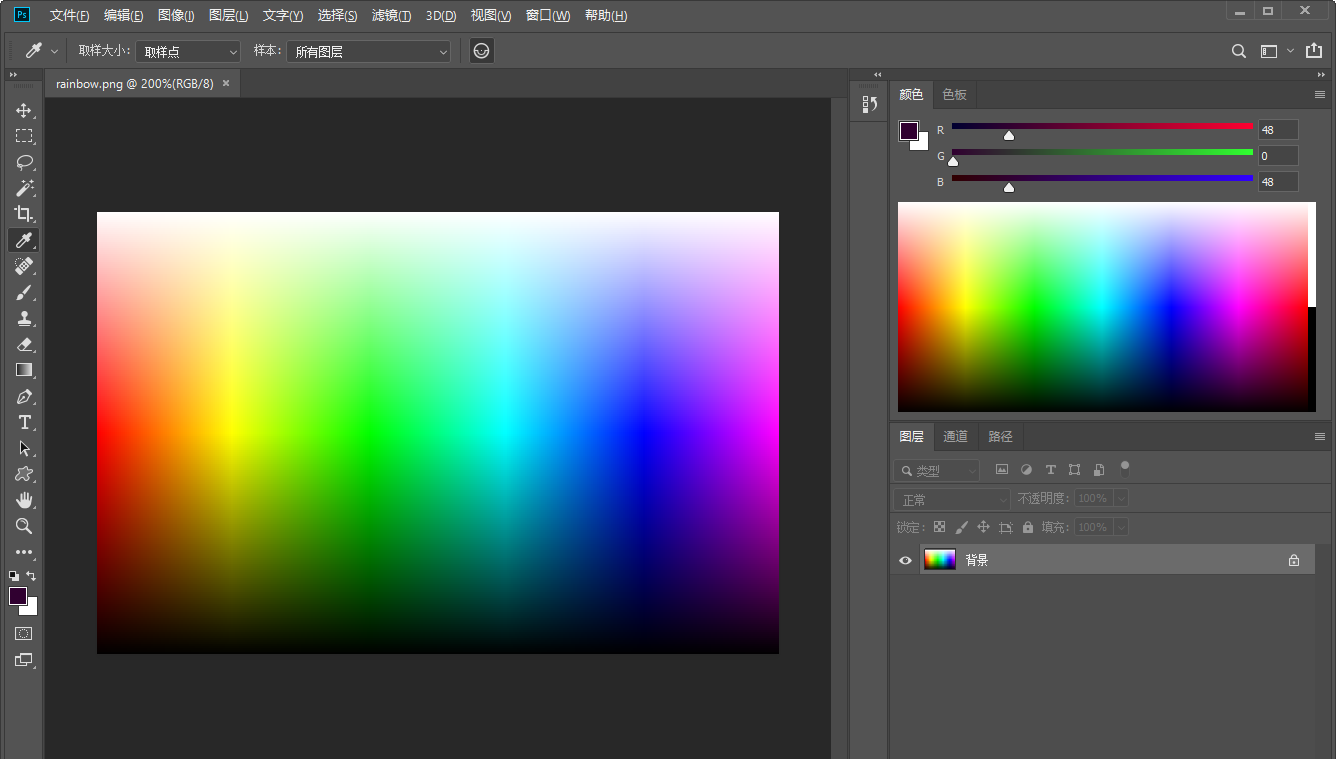Screen dimensions: 1336x759
Task: Switch to the 通道 tab
Action: pos(956,437)
